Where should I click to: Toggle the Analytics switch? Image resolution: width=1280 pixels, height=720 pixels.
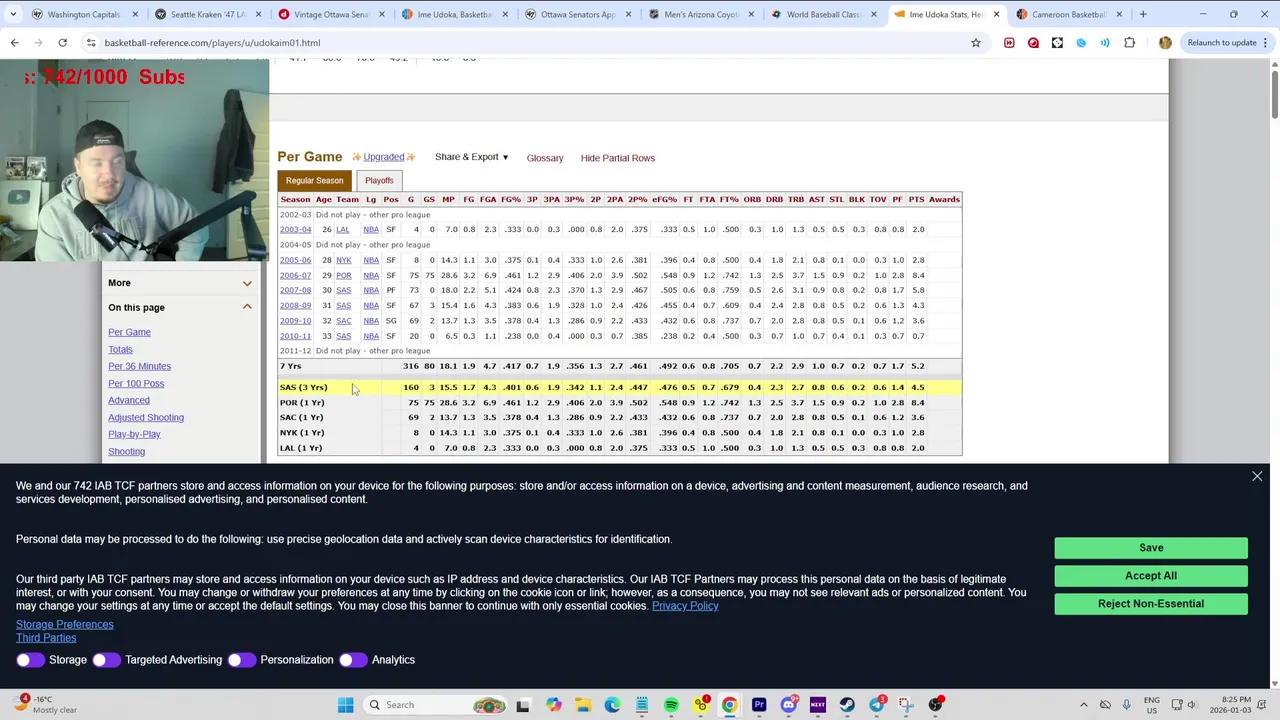pos(352,660)
